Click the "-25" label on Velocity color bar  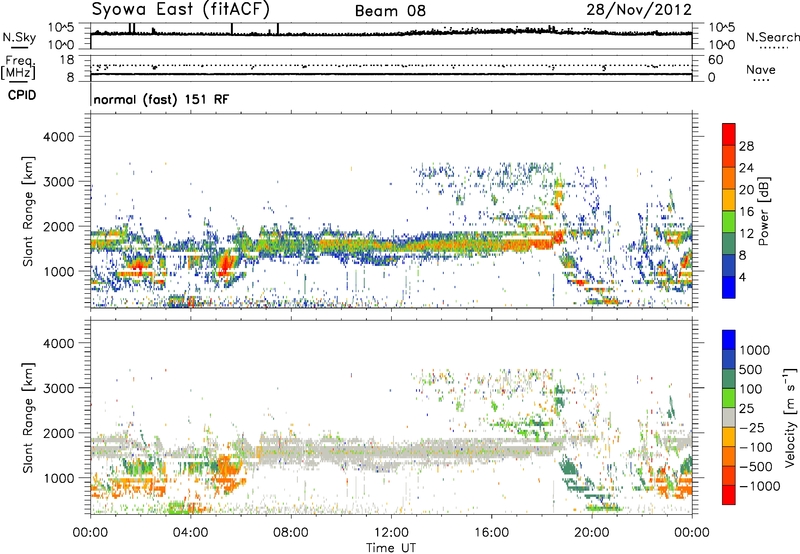(x=751, y=428)
